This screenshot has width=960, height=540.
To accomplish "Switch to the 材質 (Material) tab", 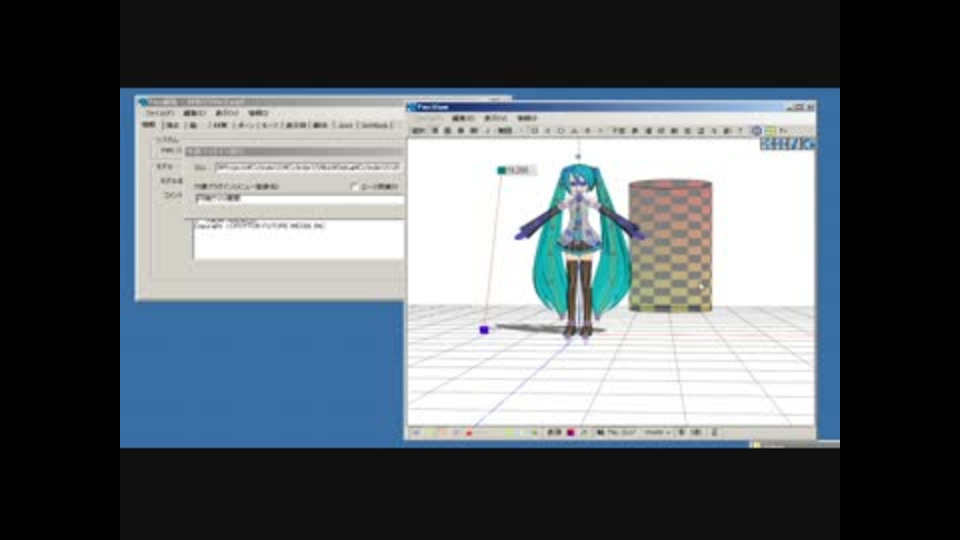I will pyautogui.click(x=220, y=125).
